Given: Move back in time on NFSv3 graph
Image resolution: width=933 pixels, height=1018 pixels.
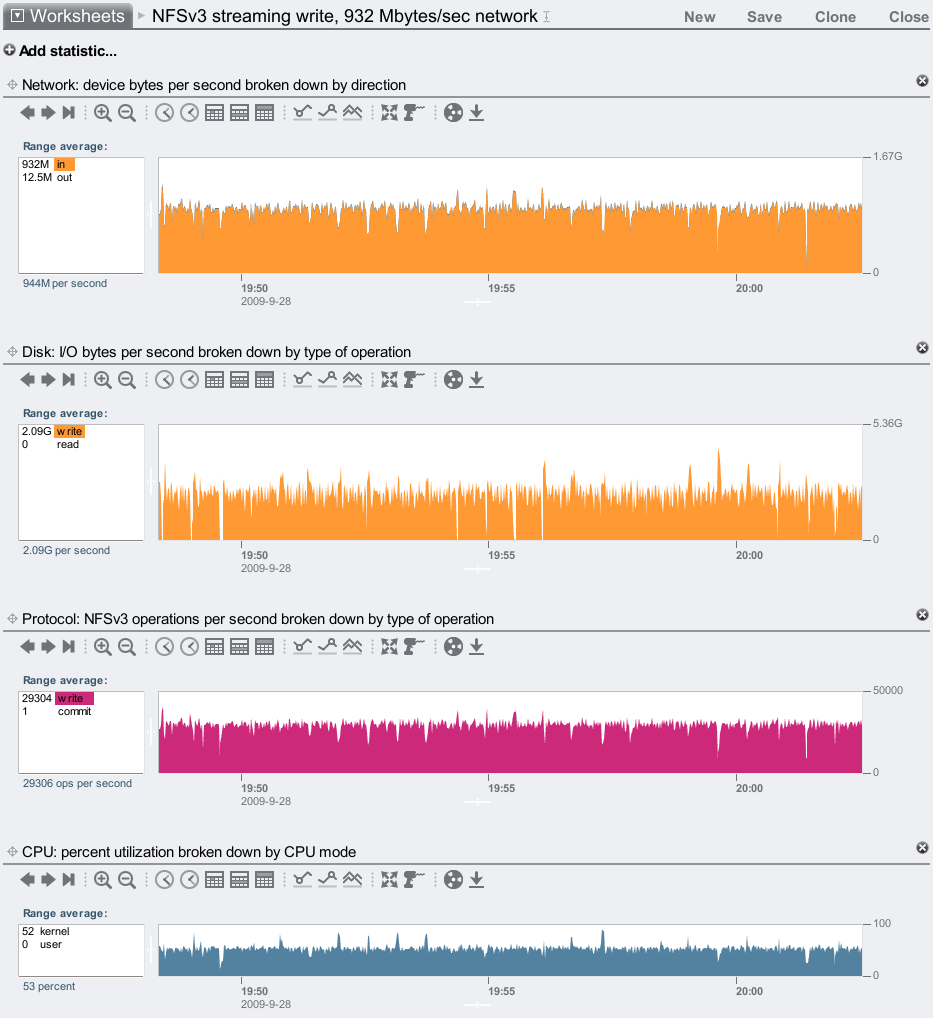Looking at the screenshot, I should point(28,647).
